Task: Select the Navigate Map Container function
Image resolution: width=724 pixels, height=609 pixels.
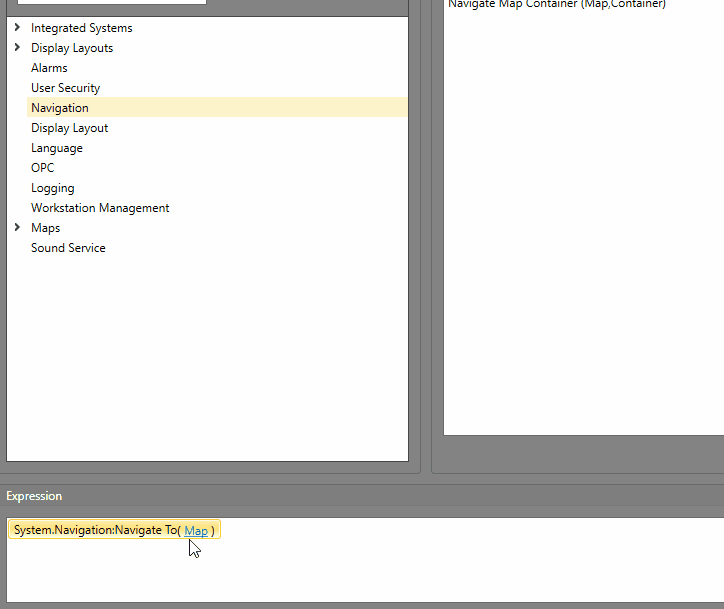Action: click(x=556, y=4)
